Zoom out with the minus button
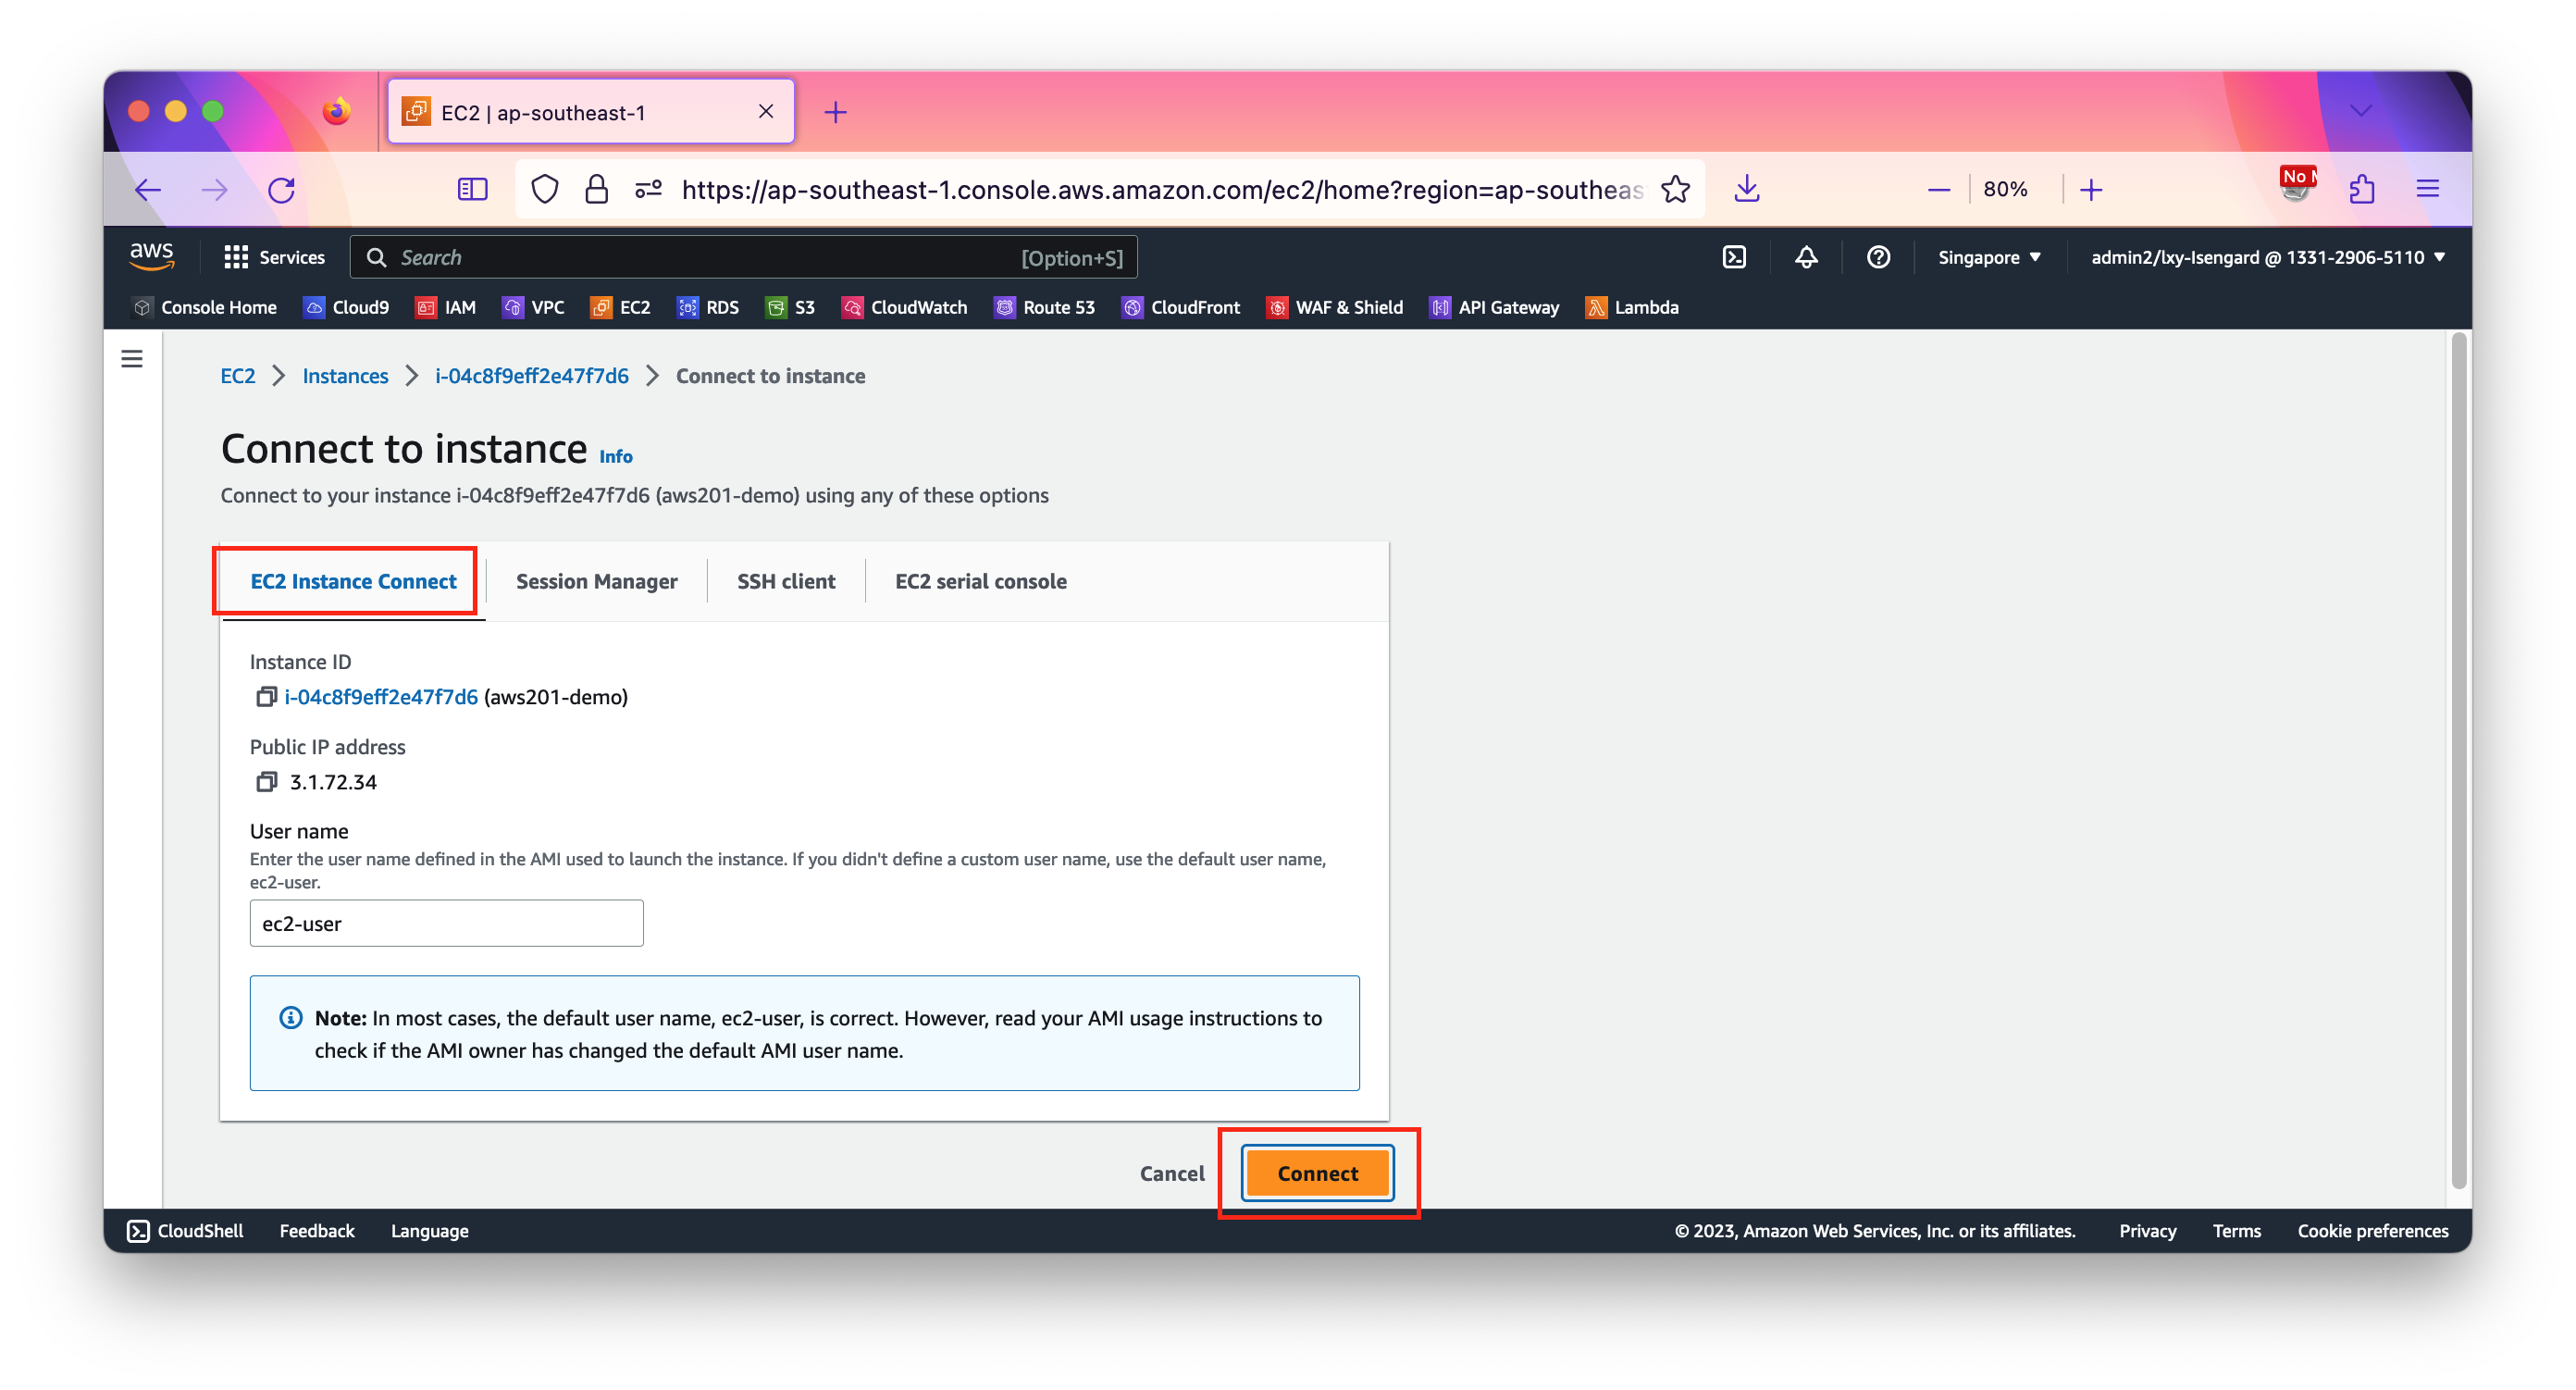 click(x=1938, y=189)
